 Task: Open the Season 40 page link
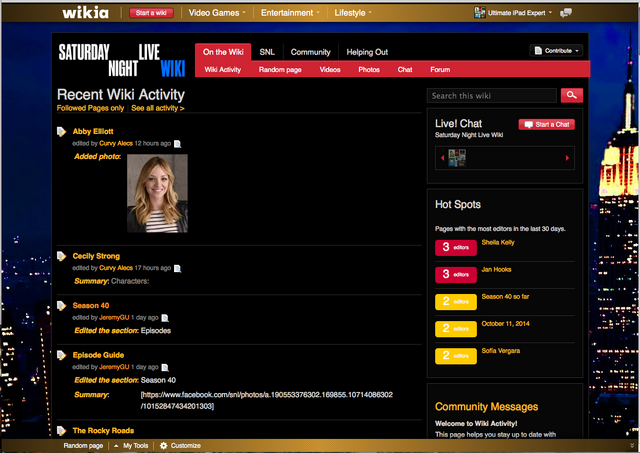click(x=91, y=306)
